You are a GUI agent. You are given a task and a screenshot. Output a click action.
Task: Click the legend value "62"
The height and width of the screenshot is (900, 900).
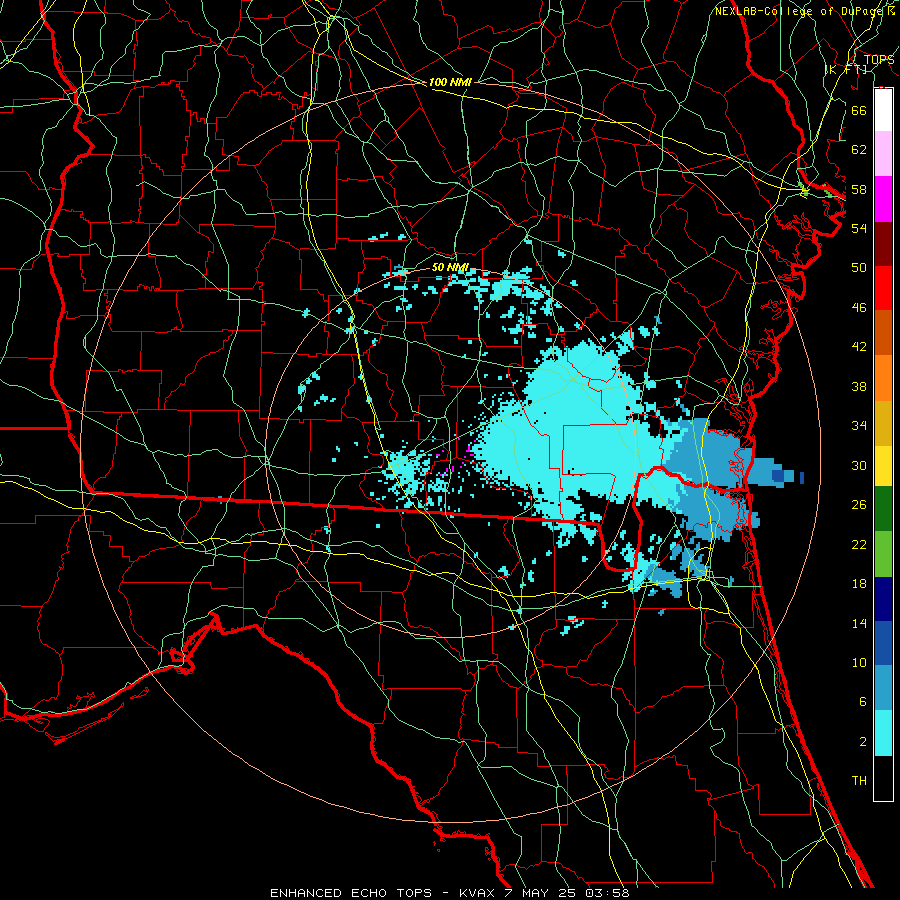tap(859, 150)
